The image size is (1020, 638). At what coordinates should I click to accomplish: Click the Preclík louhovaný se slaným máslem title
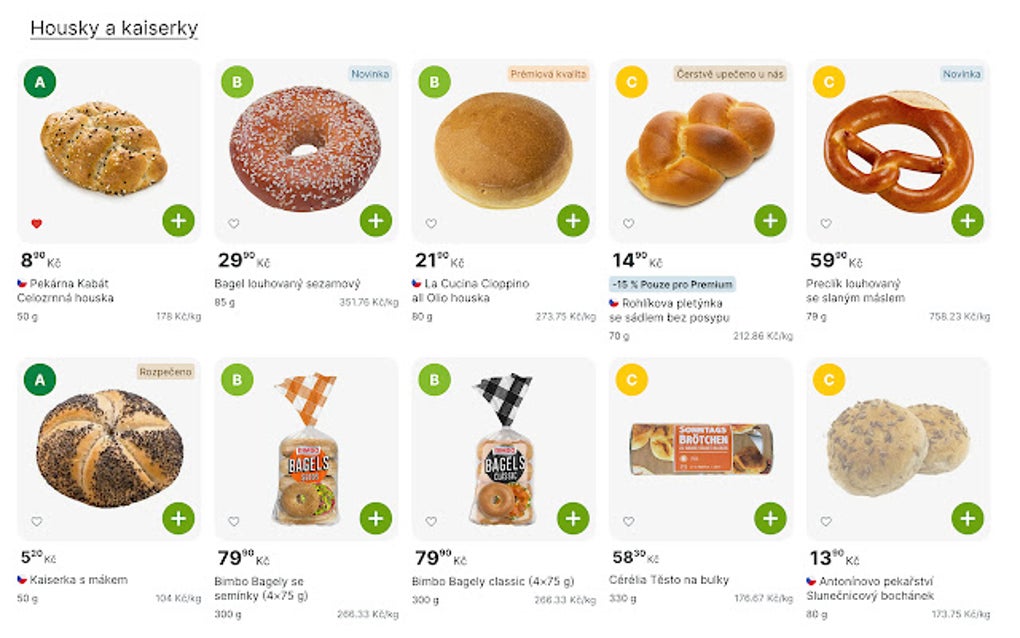pyautogui.click(x=854, y=291)
